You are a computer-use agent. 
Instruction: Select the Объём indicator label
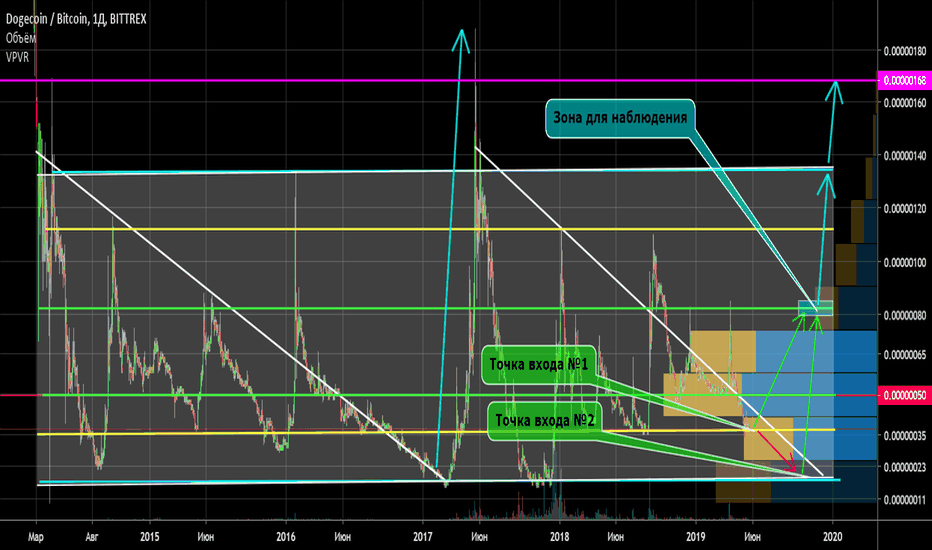coord(21,38)
